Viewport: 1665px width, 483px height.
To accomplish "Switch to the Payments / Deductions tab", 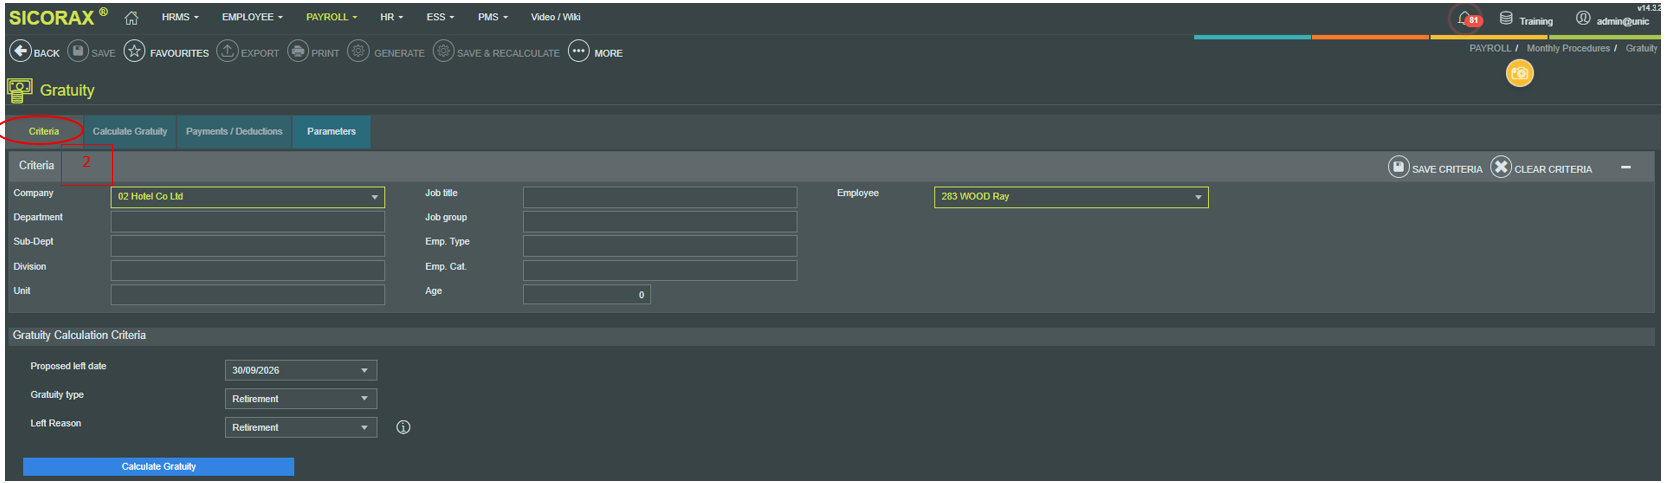I will point(234,131).
